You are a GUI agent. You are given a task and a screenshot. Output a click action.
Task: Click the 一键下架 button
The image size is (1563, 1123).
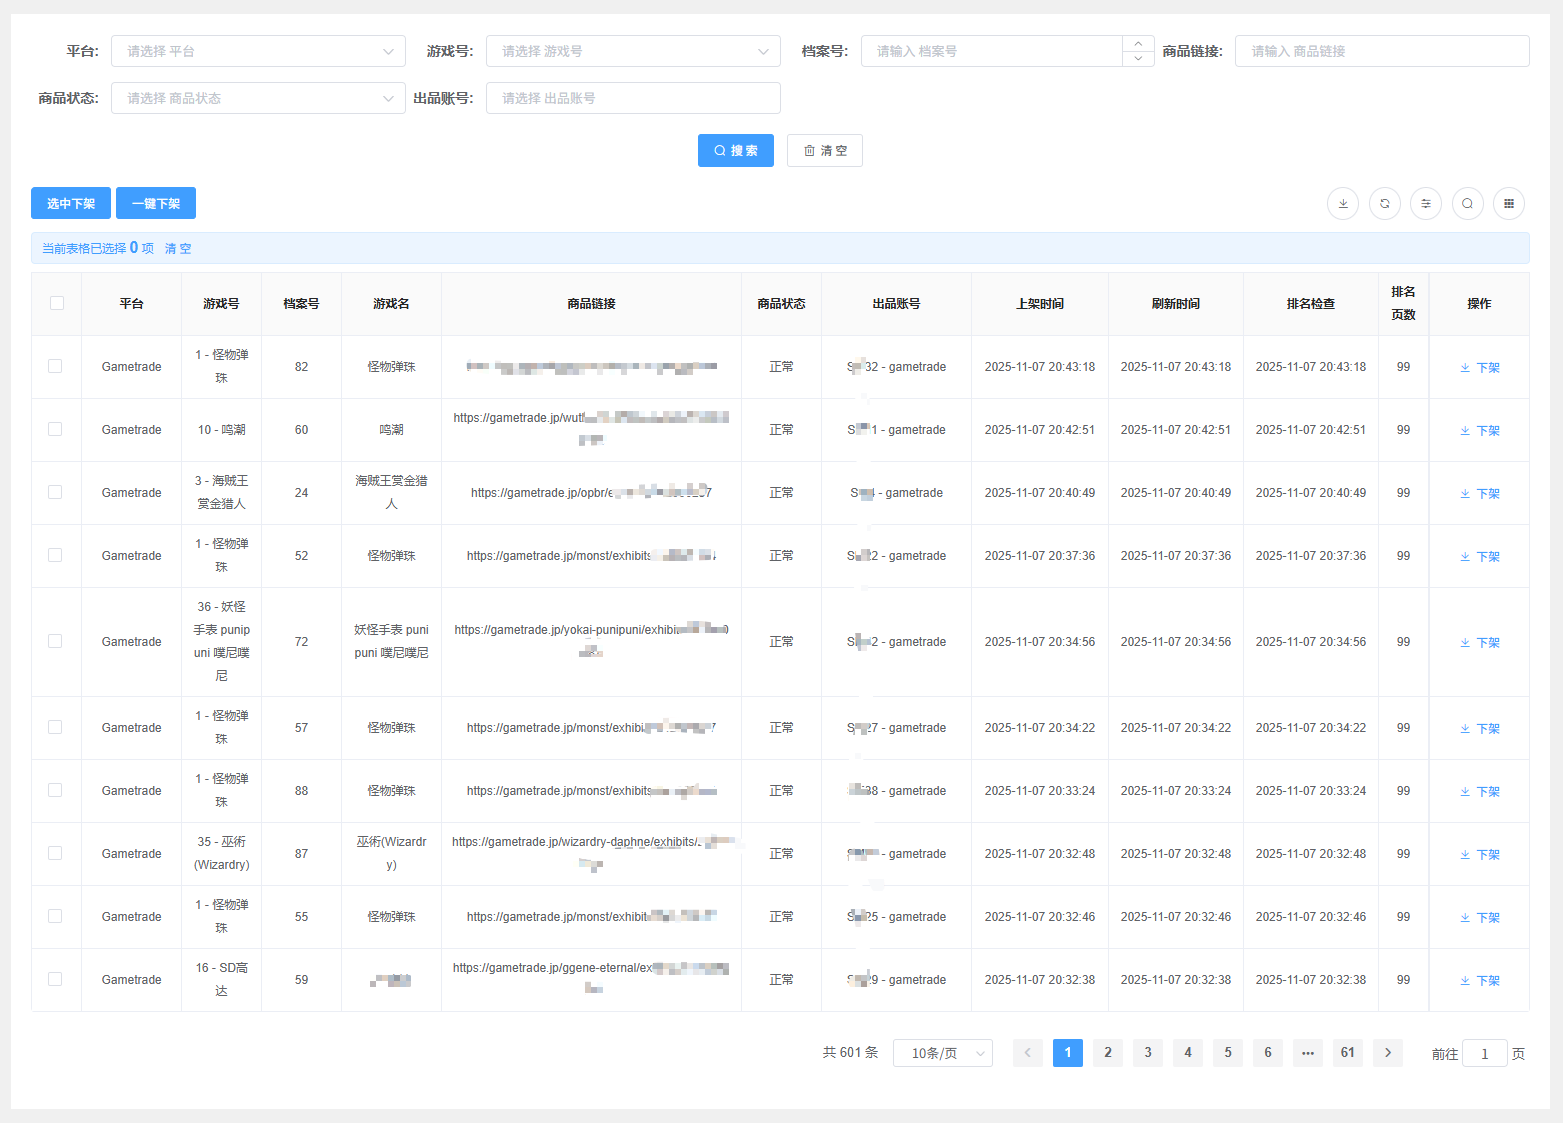(x=156, y=204)
